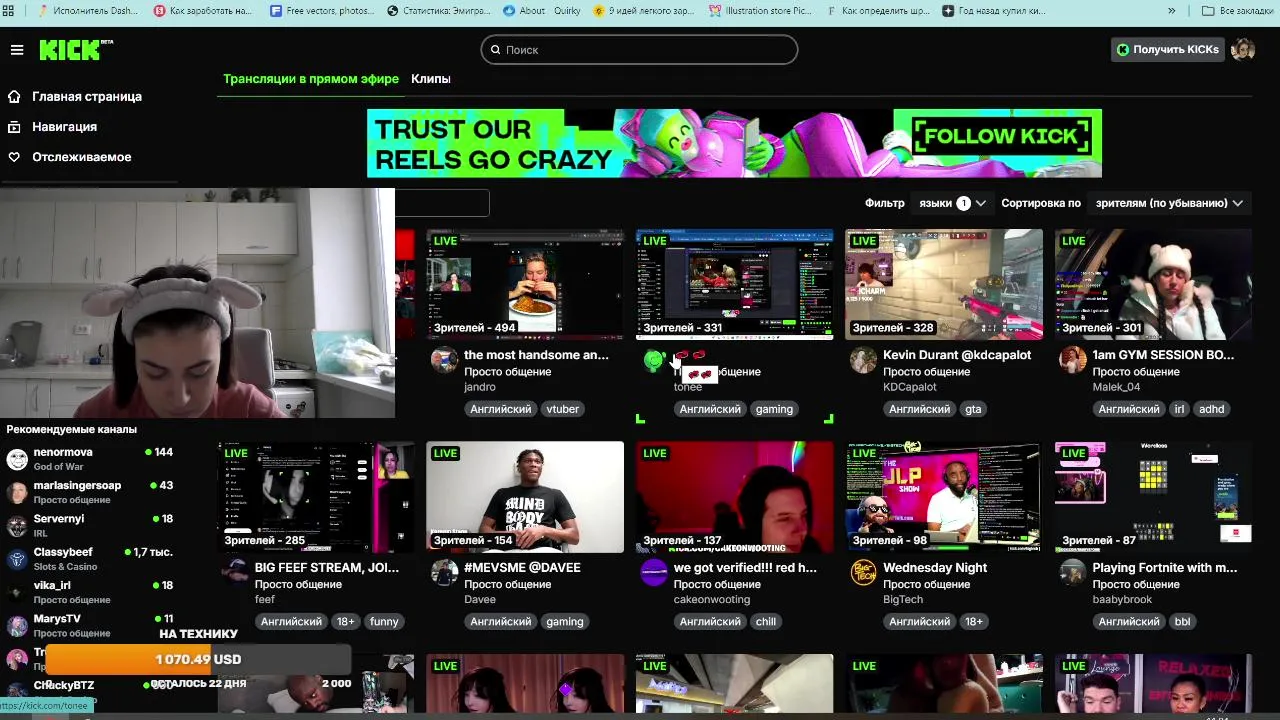Open the hamburger menu icon
1280x720 pixels.
[x=17, y=50]
